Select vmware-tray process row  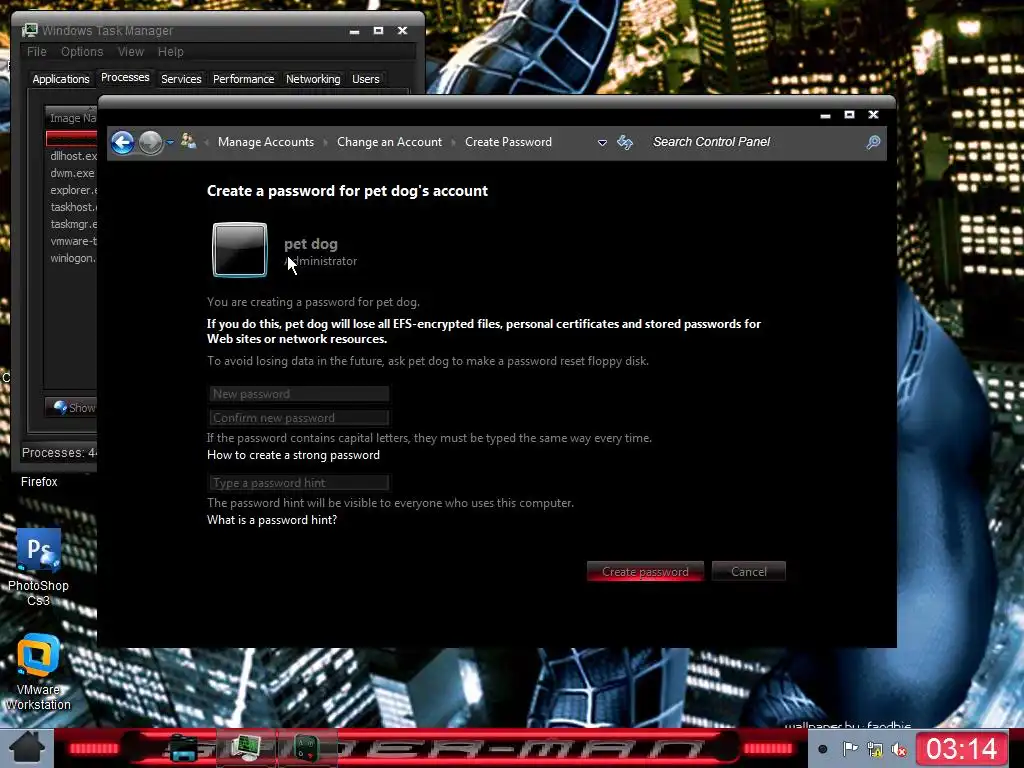tap(72, 241)
